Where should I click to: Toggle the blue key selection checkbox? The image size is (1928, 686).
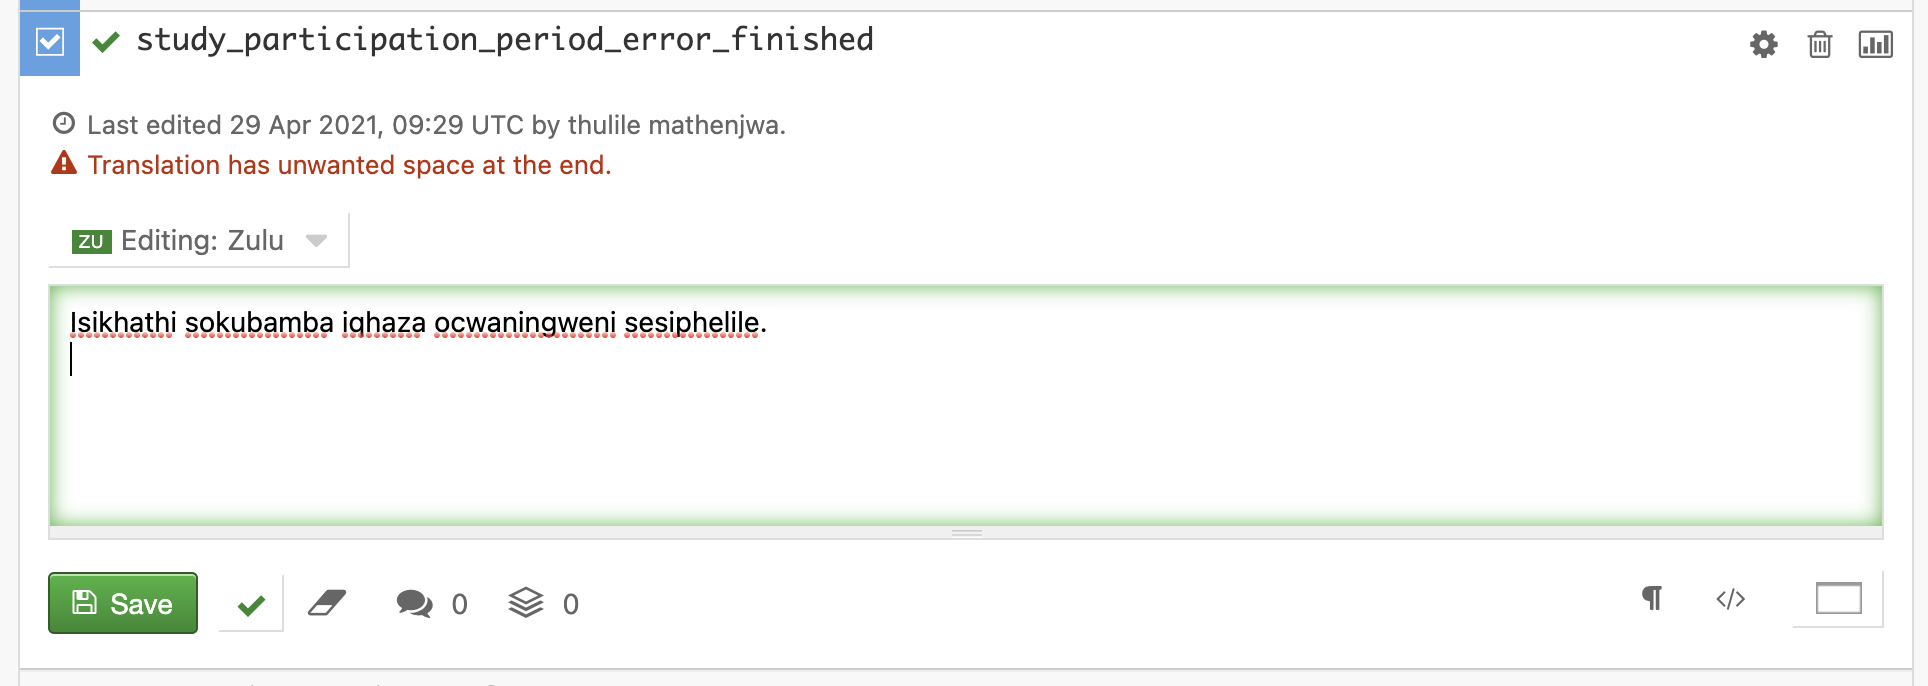pos(50,42)
